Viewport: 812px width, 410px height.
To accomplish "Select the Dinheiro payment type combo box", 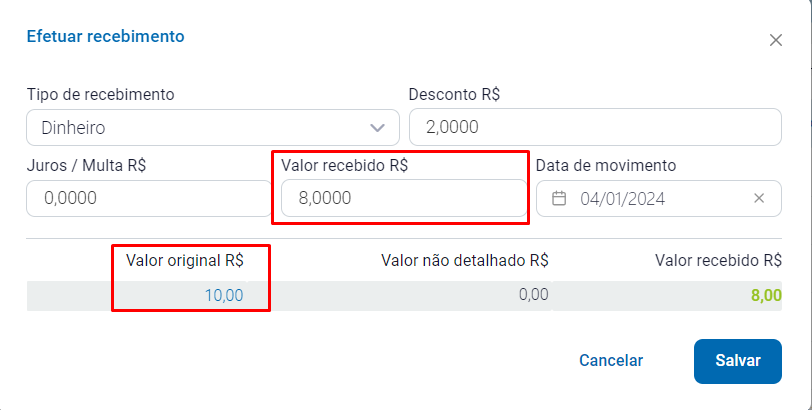I will point(200,128).
